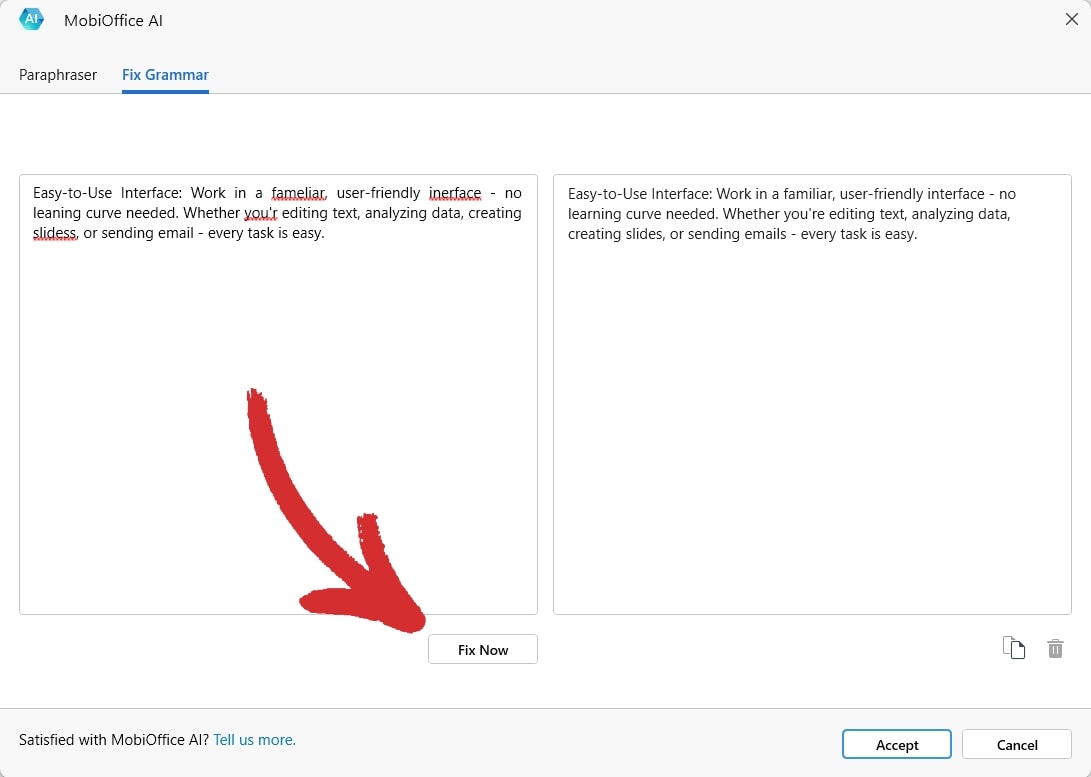The height and width of the screenshot is (777, 1091).
Task: Select the Fix Grammar tab
Action: pos(164,75)
